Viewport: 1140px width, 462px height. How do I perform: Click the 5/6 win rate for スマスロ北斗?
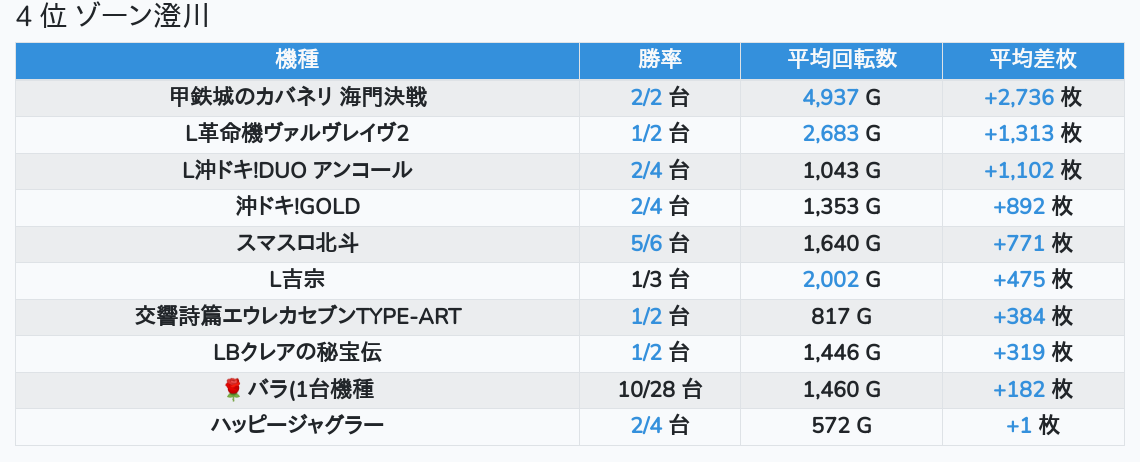(647, 243)
